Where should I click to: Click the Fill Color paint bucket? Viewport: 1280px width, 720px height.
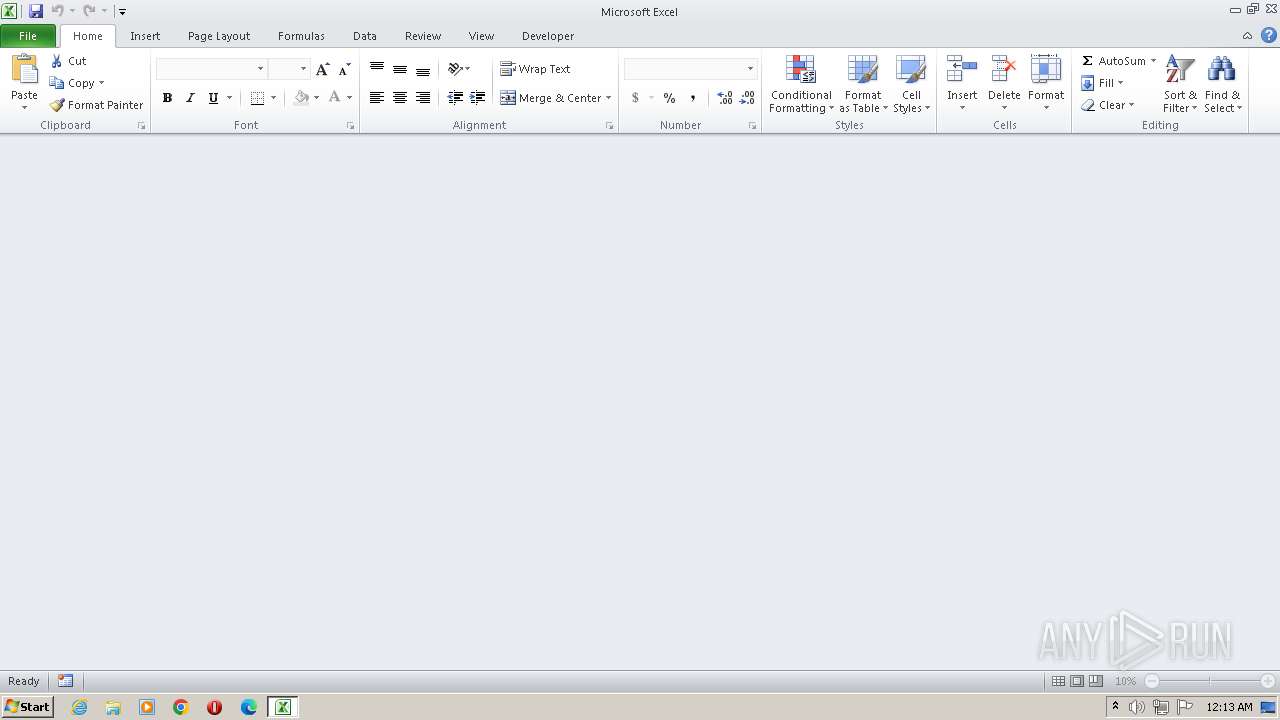[301, 98]
